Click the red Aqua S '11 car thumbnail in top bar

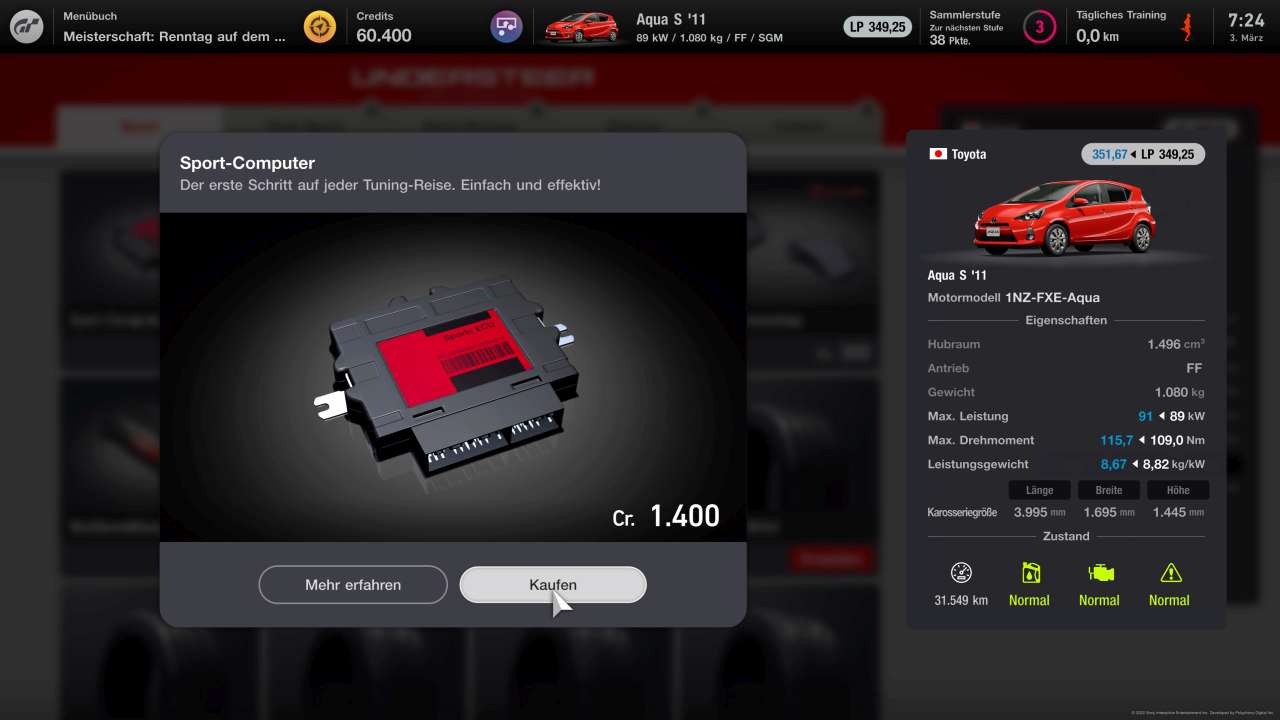pos(581,28)
